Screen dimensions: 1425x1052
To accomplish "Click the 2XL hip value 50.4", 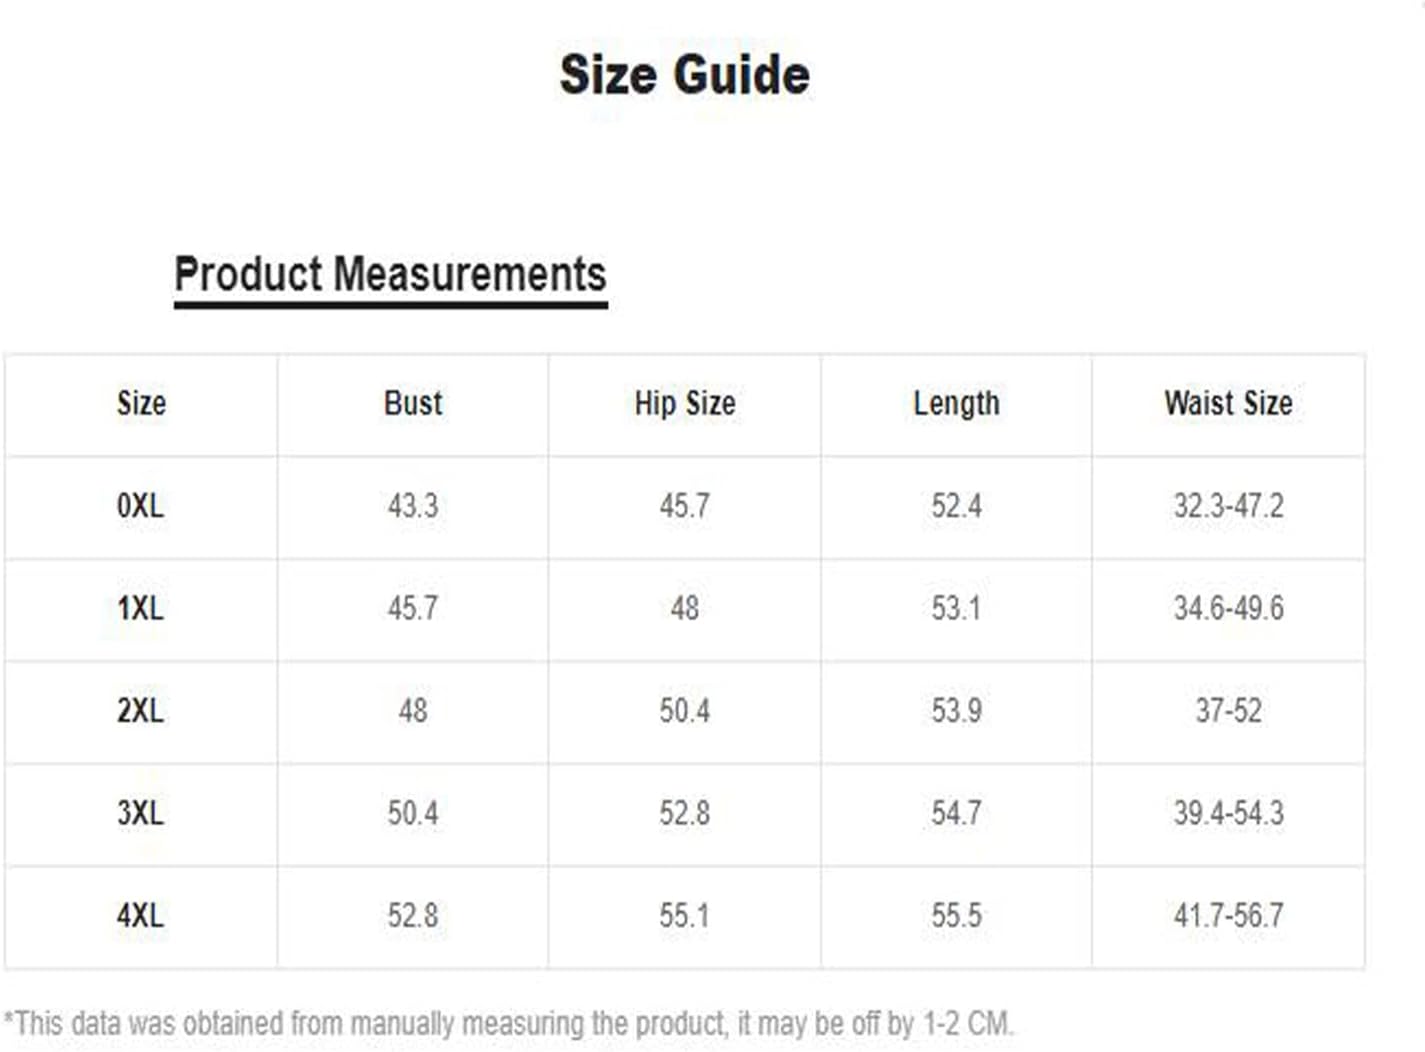I will point(684,711).
